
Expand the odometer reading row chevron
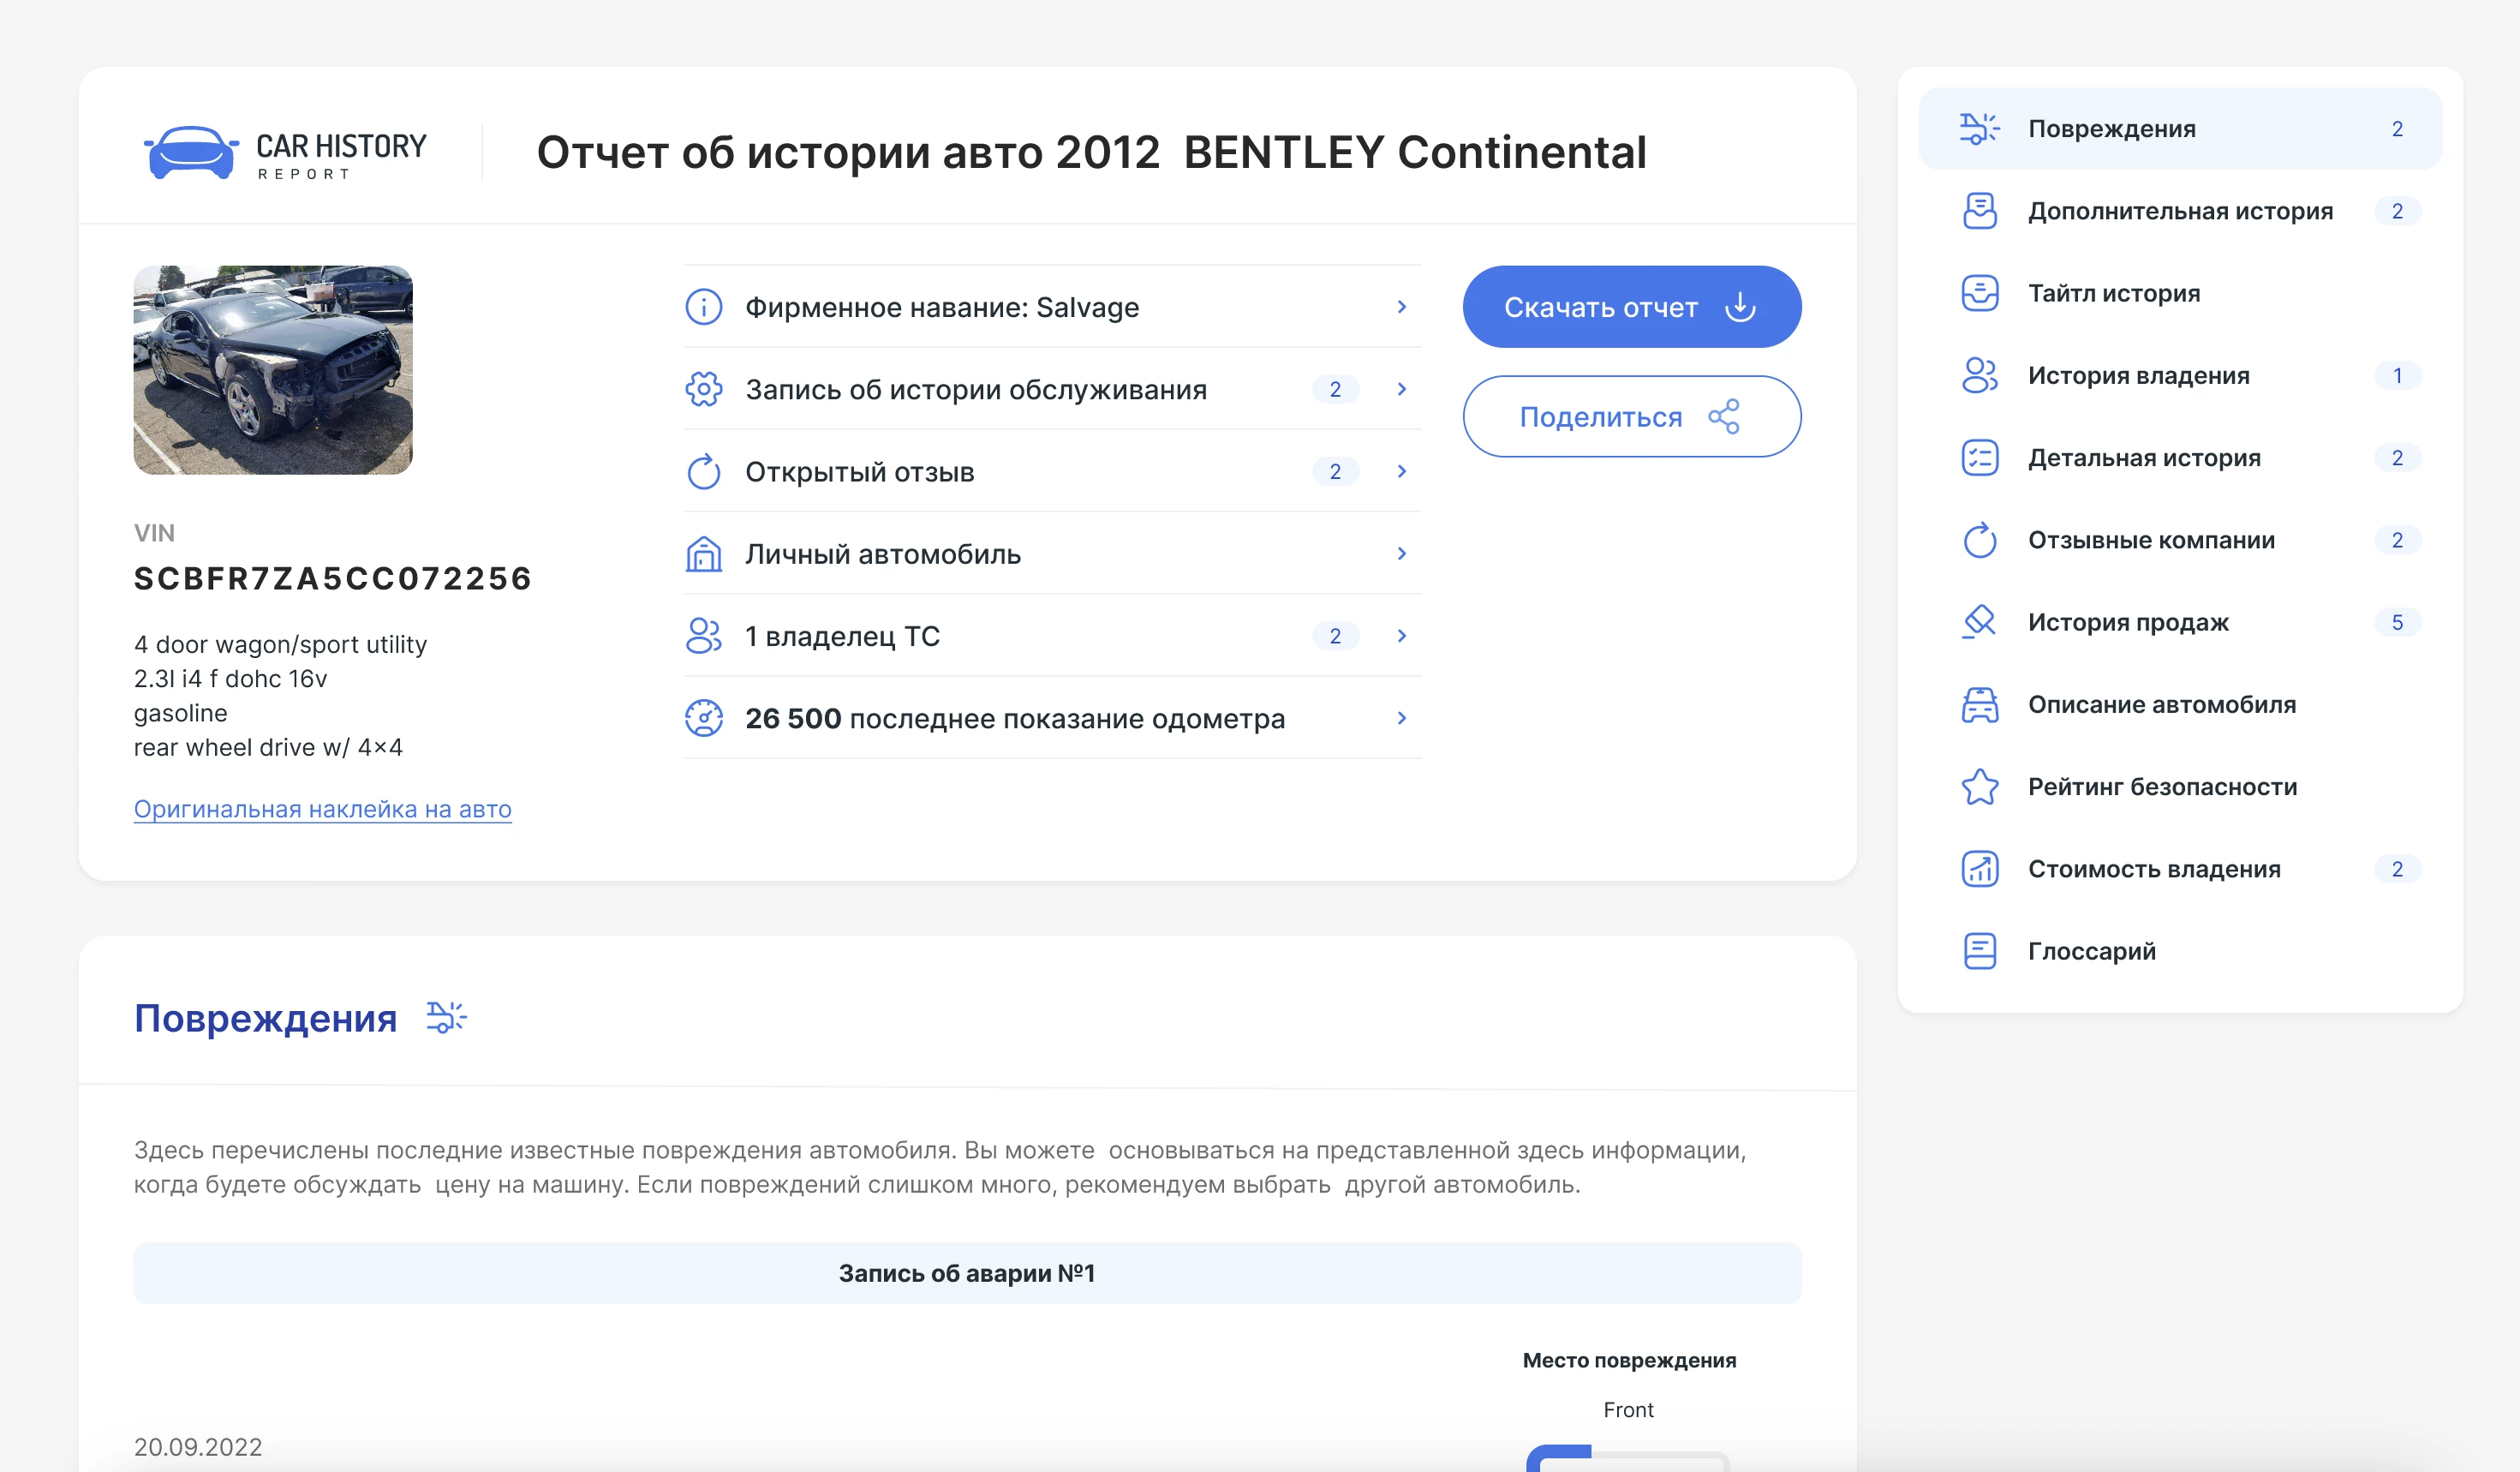(1401, 718)
